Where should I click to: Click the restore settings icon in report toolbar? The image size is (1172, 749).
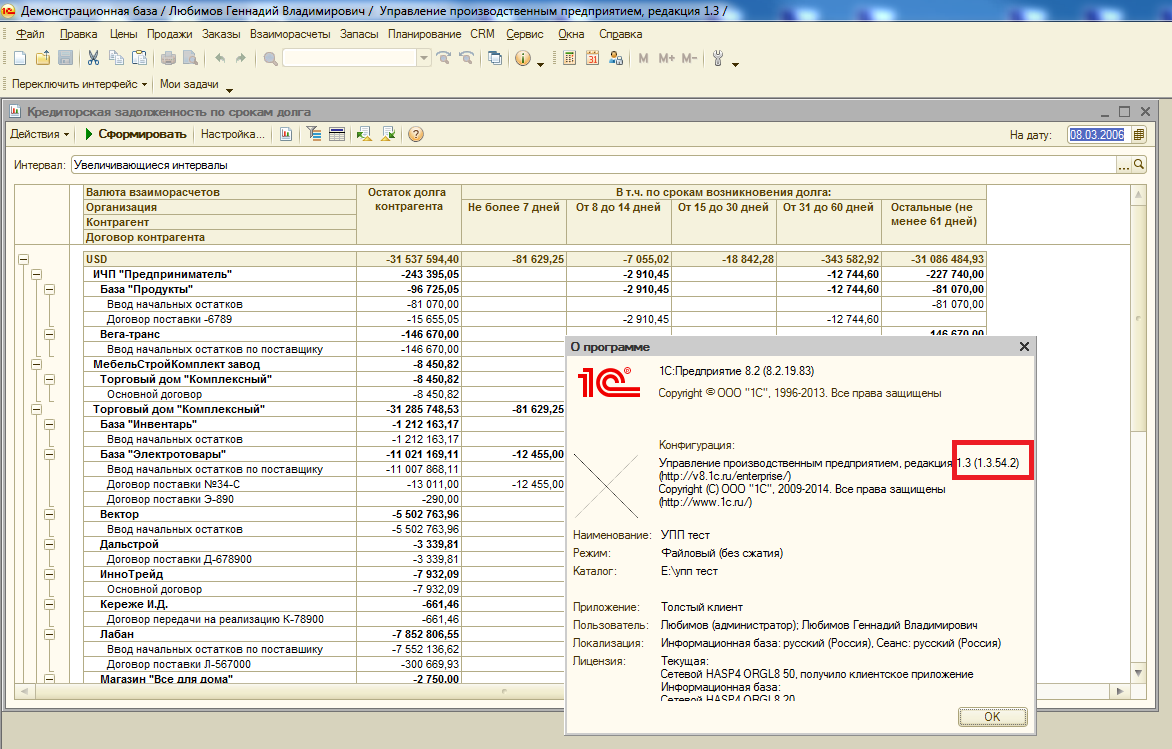pyautogui.click(x=365, y=135)
